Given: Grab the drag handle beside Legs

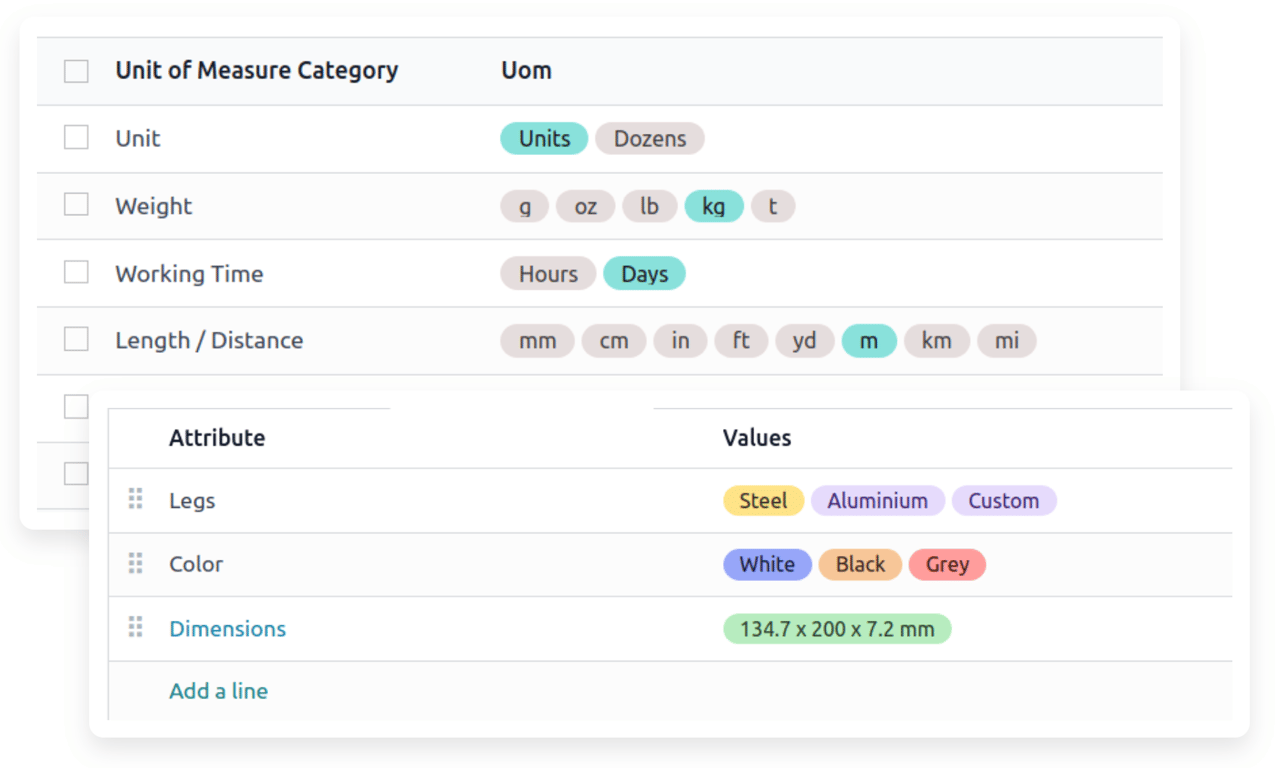Looking at the screenshot, I should pos(135,500).
